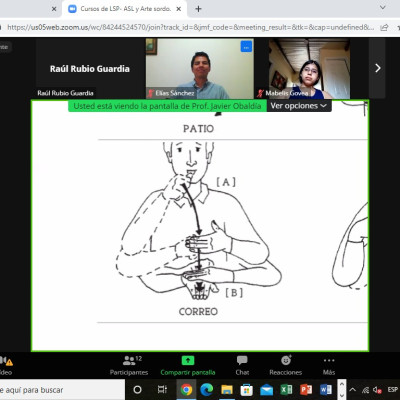Open File Explorer from the taskbar

pyautogui.click(x=227, y=389)
